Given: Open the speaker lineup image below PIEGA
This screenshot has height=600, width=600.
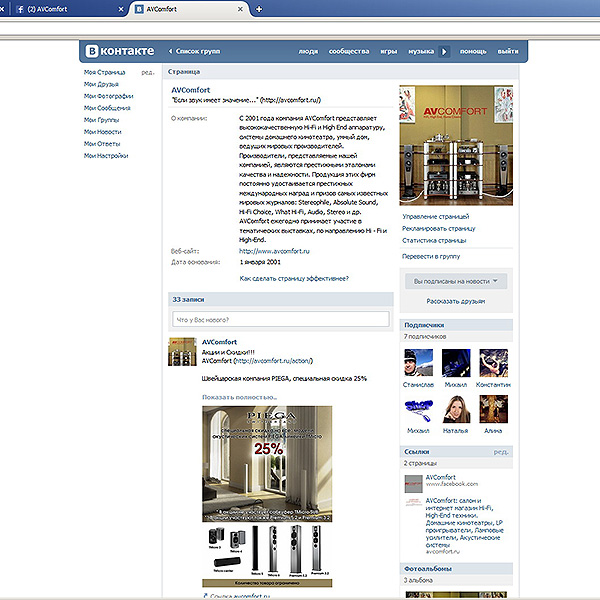Looking at the screenshot, I should point(267,555).
